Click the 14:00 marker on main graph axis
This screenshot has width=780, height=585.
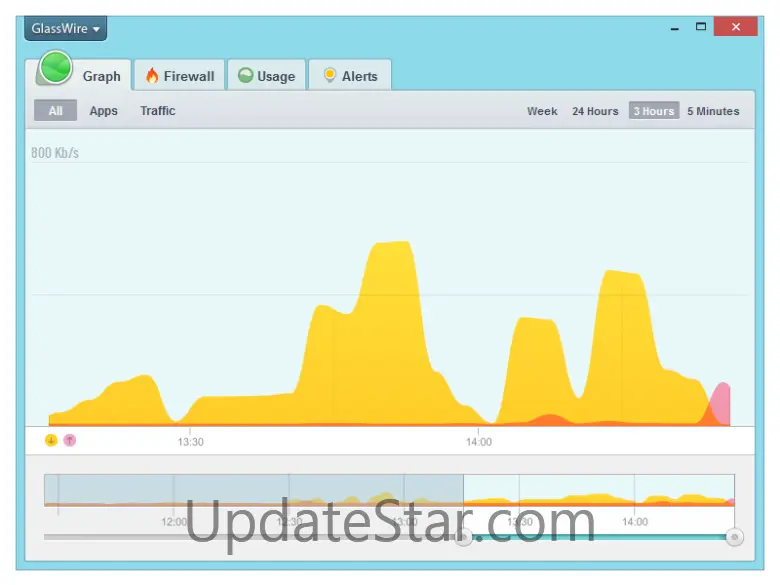tap(479, 442)
